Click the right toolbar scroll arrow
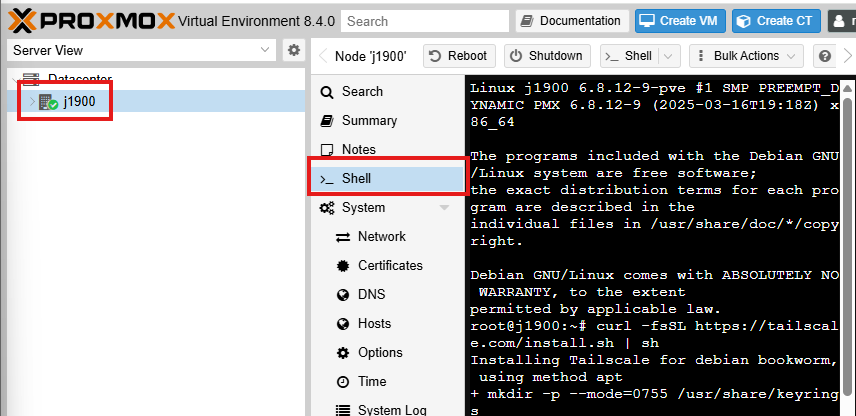Viewport: 856px width, 416px height. coord(848,56)
